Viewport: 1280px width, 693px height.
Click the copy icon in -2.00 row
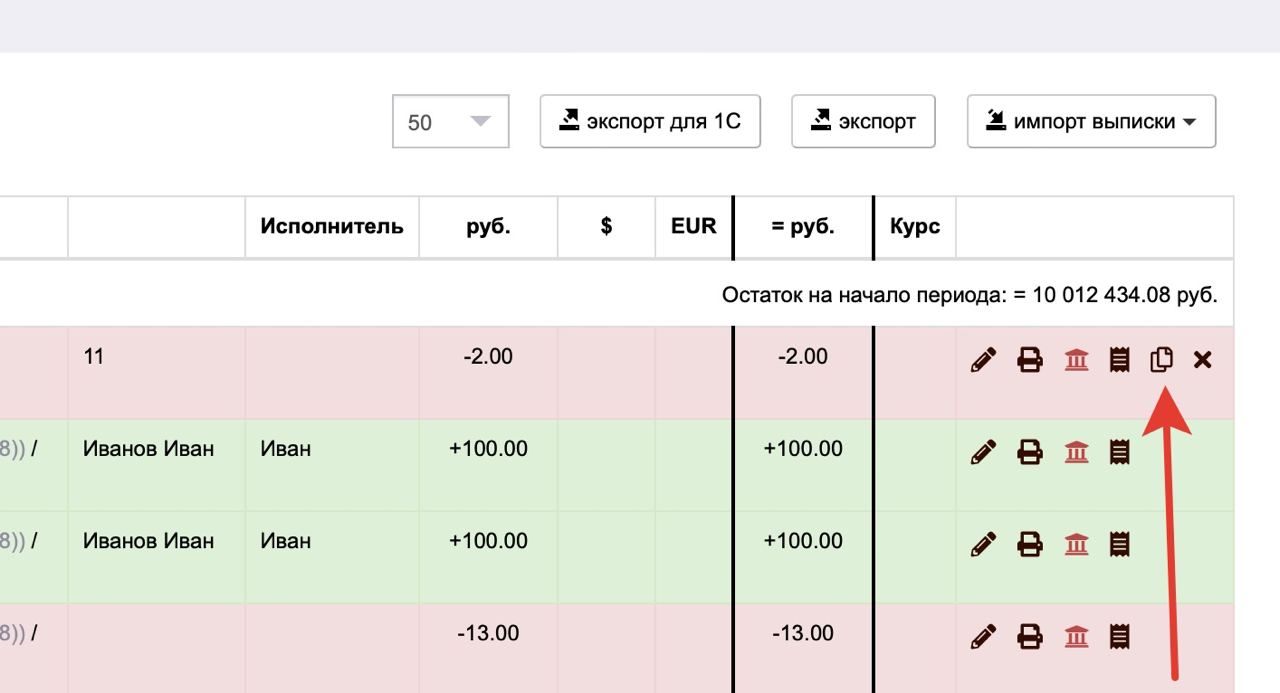click(x=1161, y=360)
